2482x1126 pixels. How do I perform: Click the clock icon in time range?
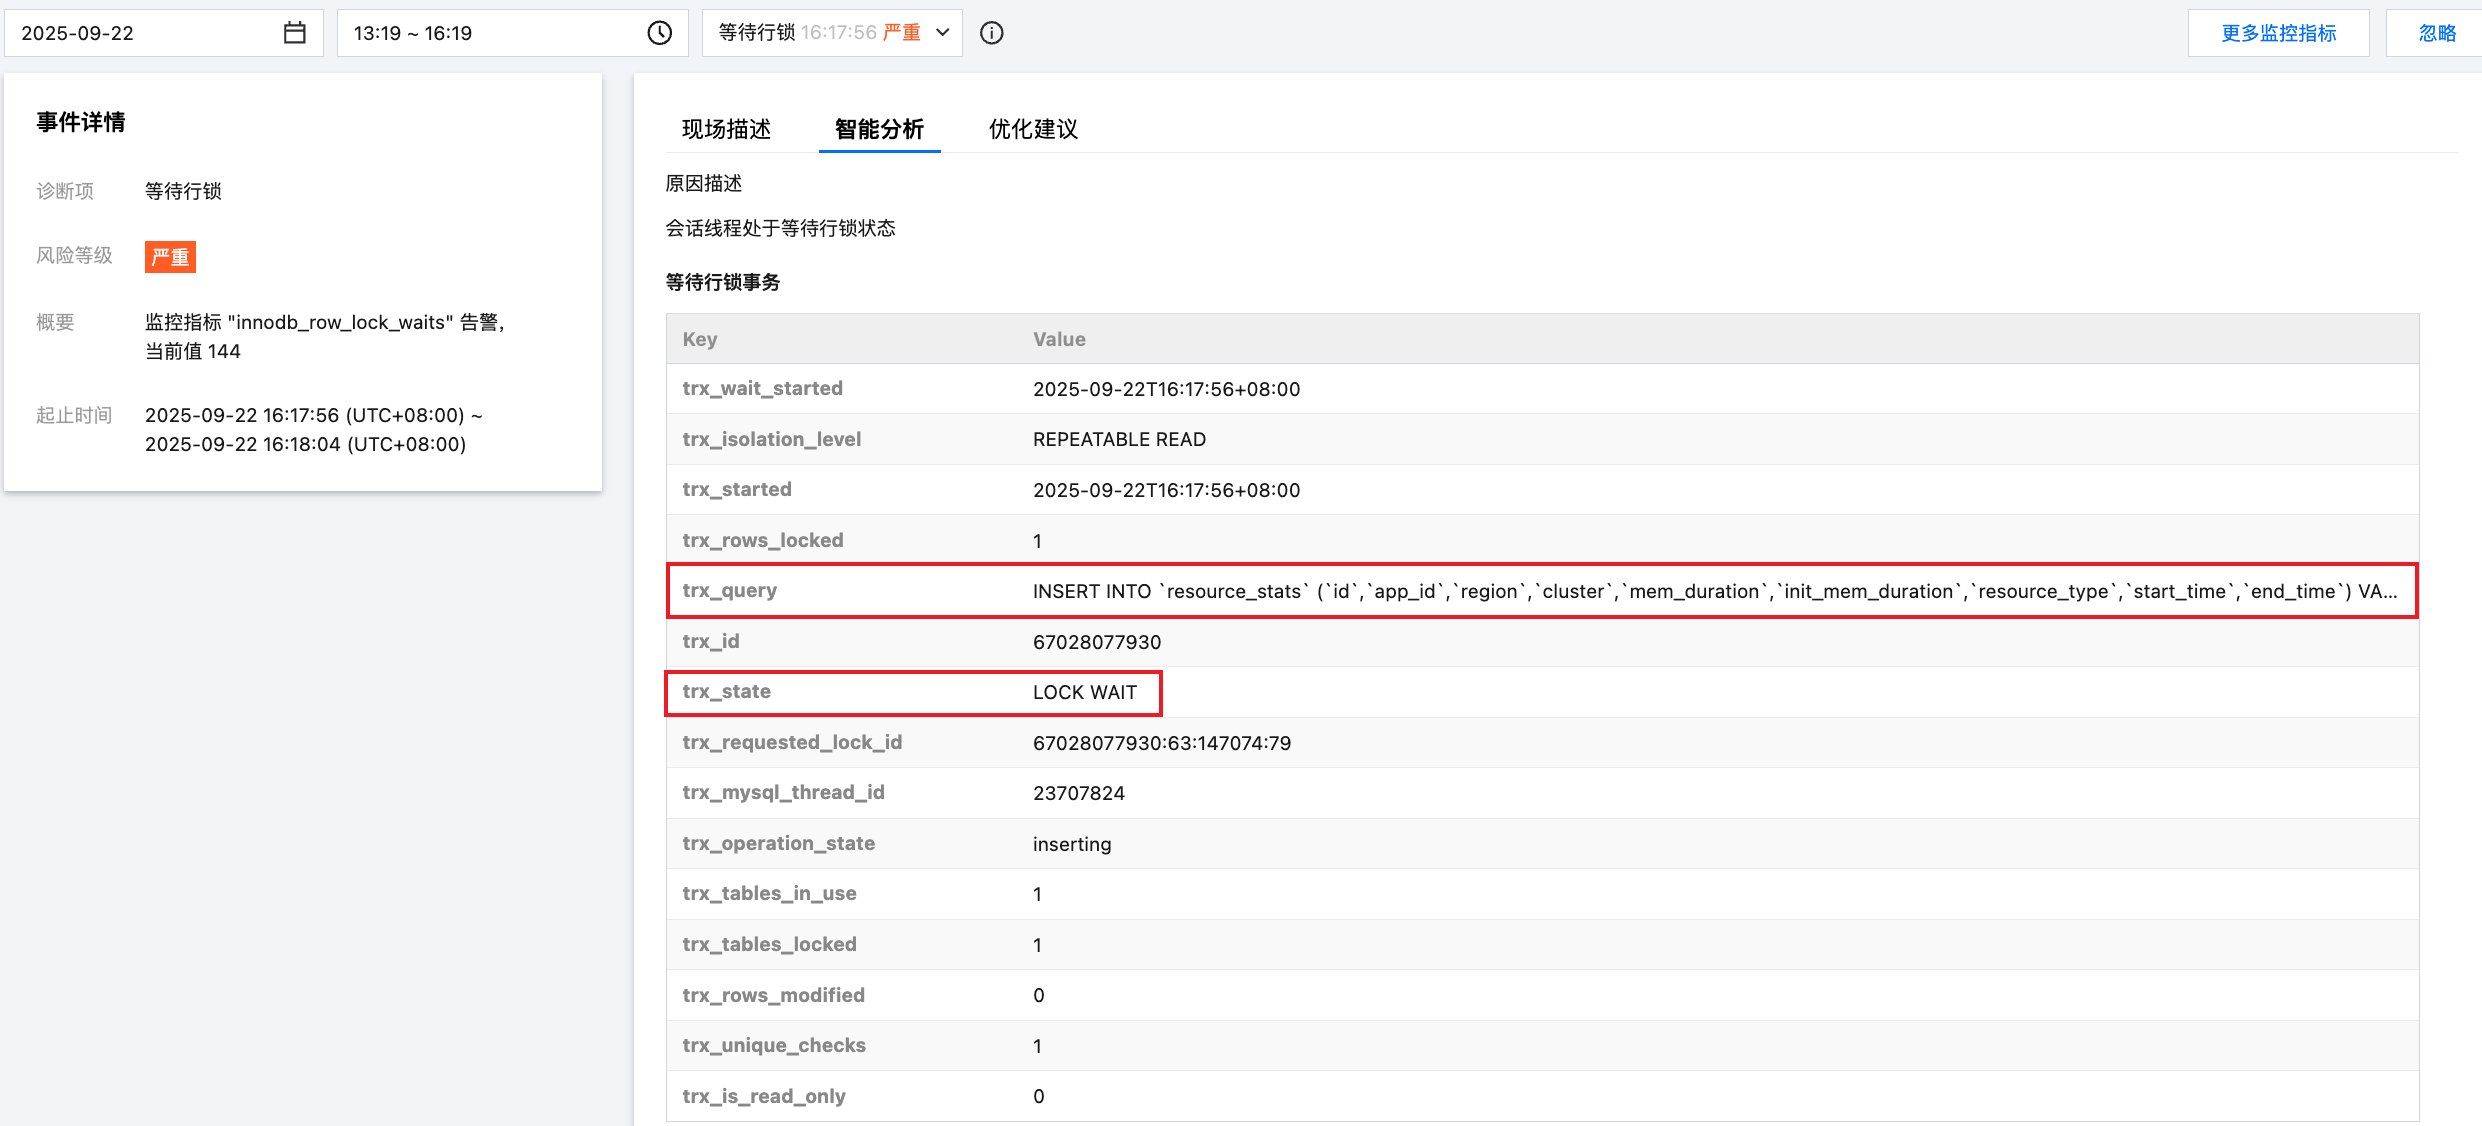click(659, 33)
